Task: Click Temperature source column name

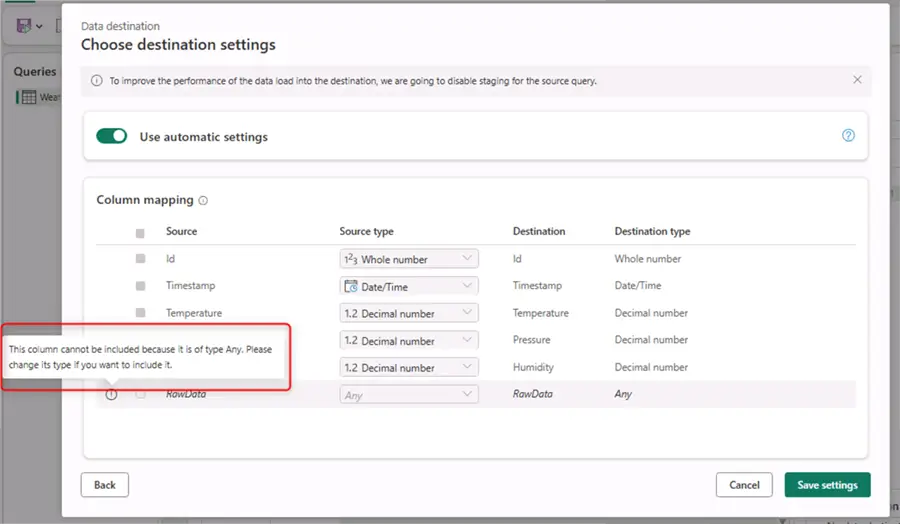Action: point(194,313)
